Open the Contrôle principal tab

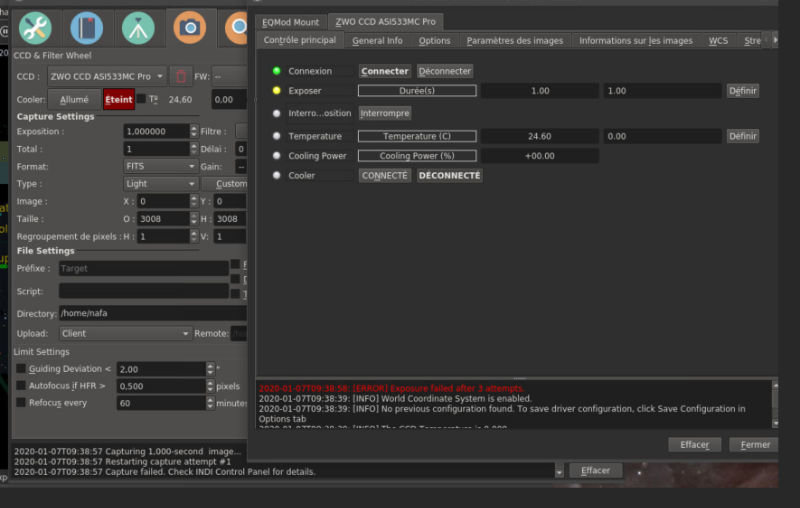(300, 40)
